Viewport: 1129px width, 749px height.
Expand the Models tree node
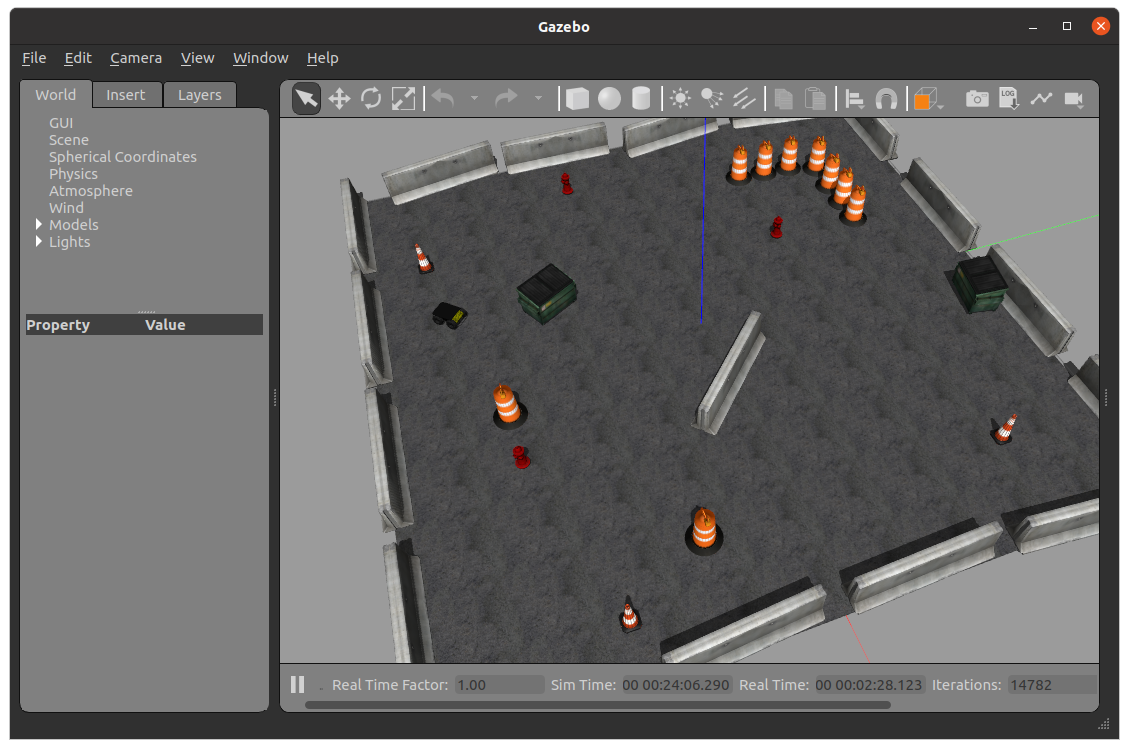[x=39, y=225]
